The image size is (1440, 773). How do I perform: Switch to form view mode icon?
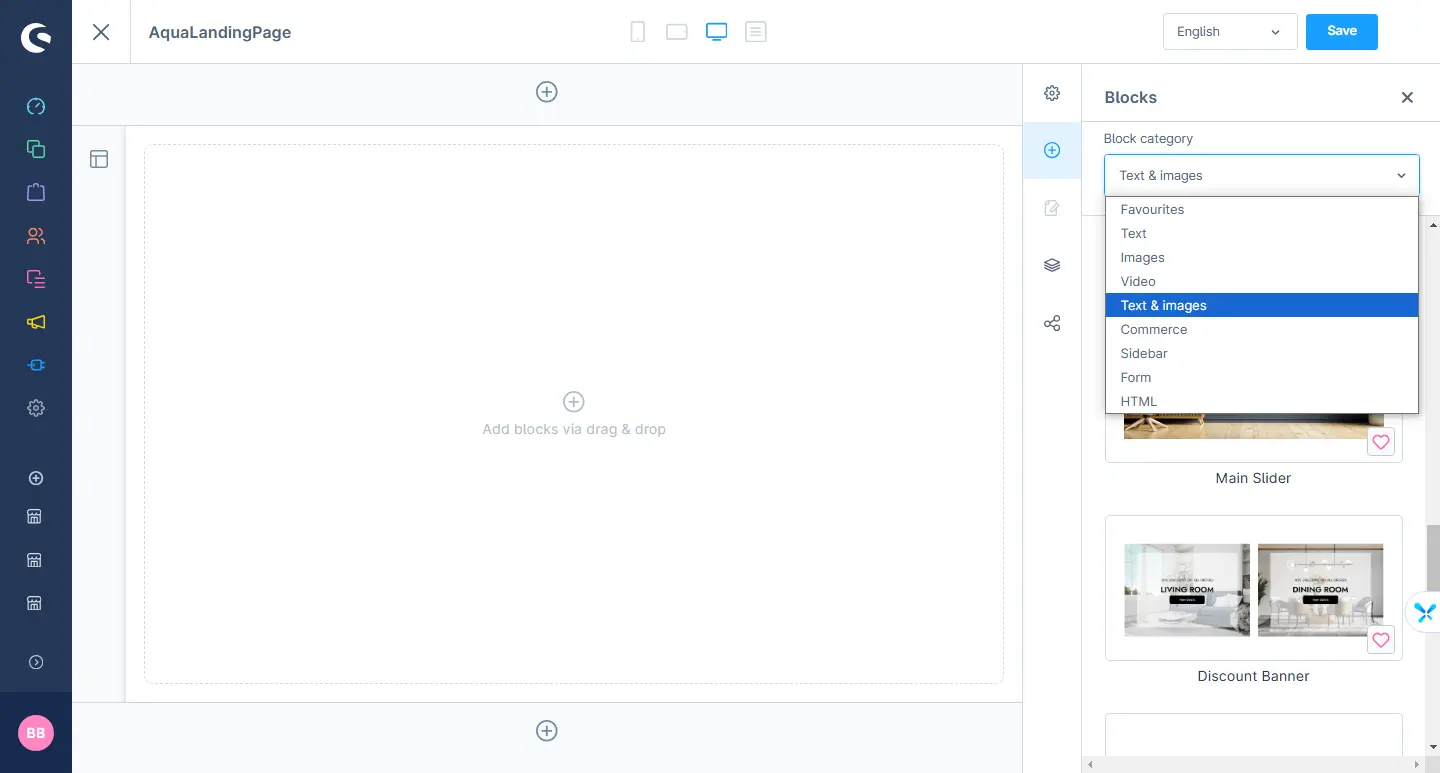click(x=756, y=32)
